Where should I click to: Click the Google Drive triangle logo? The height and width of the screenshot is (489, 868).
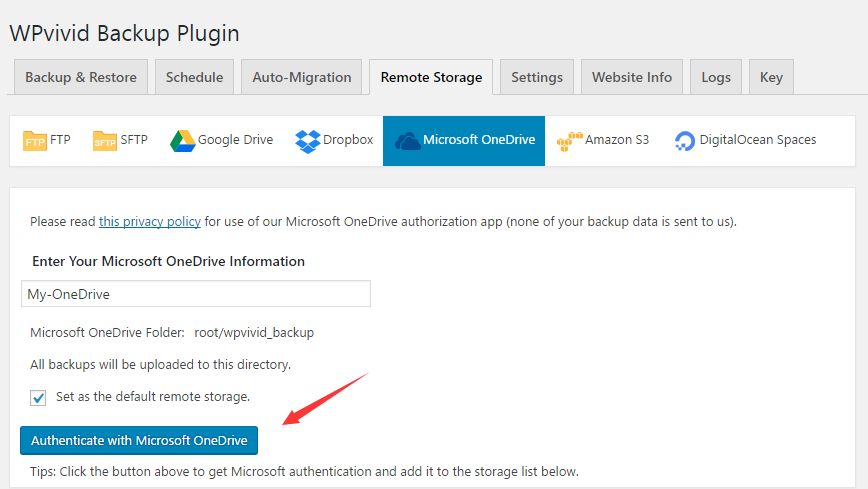(x=183, y=141)
